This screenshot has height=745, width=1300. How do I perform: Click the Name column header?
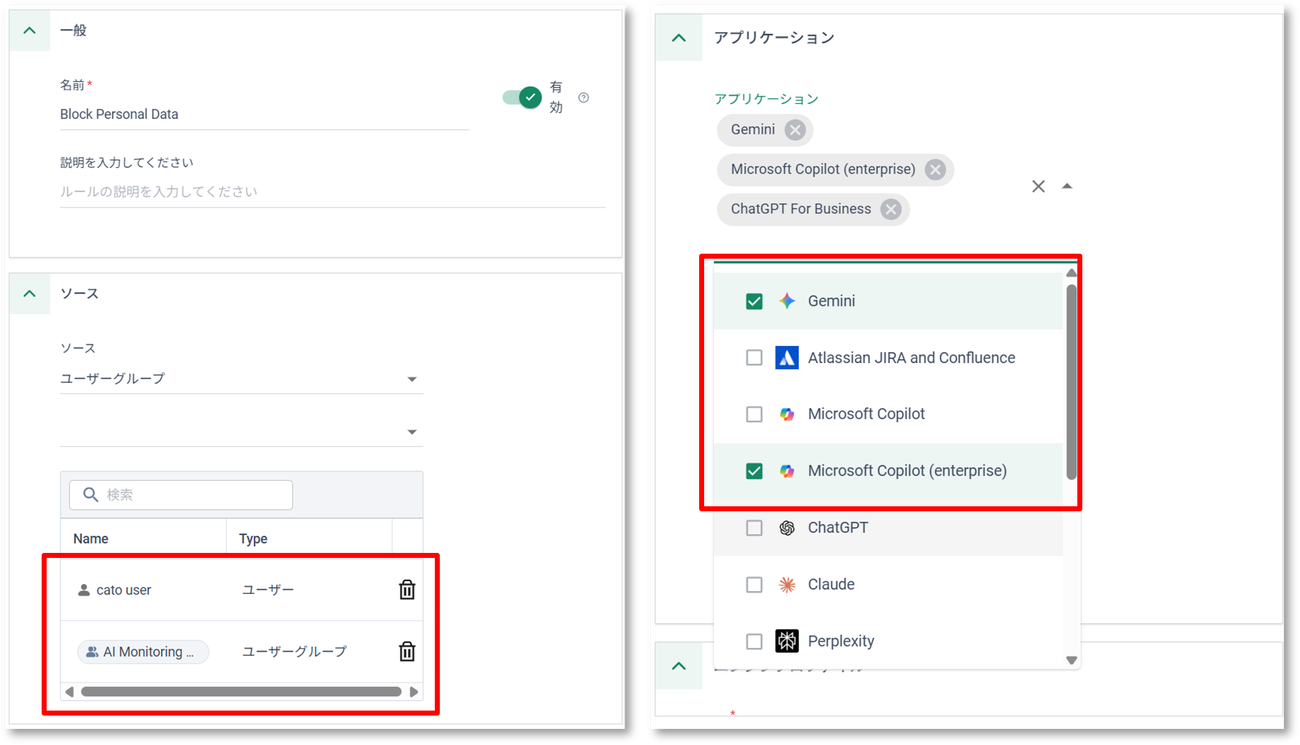click(x=91, y=539)
